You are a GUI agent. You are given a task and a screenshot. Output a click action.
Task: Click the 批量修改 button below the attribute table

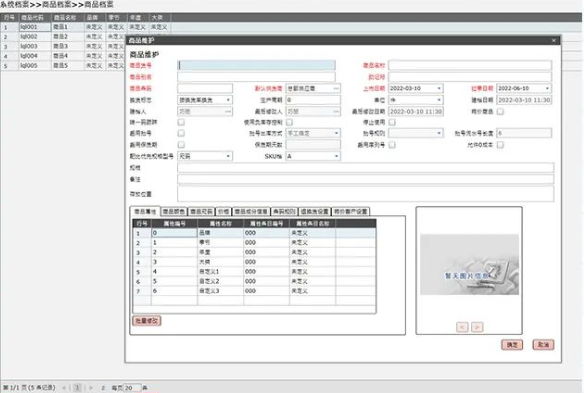(x=147, y=321)
